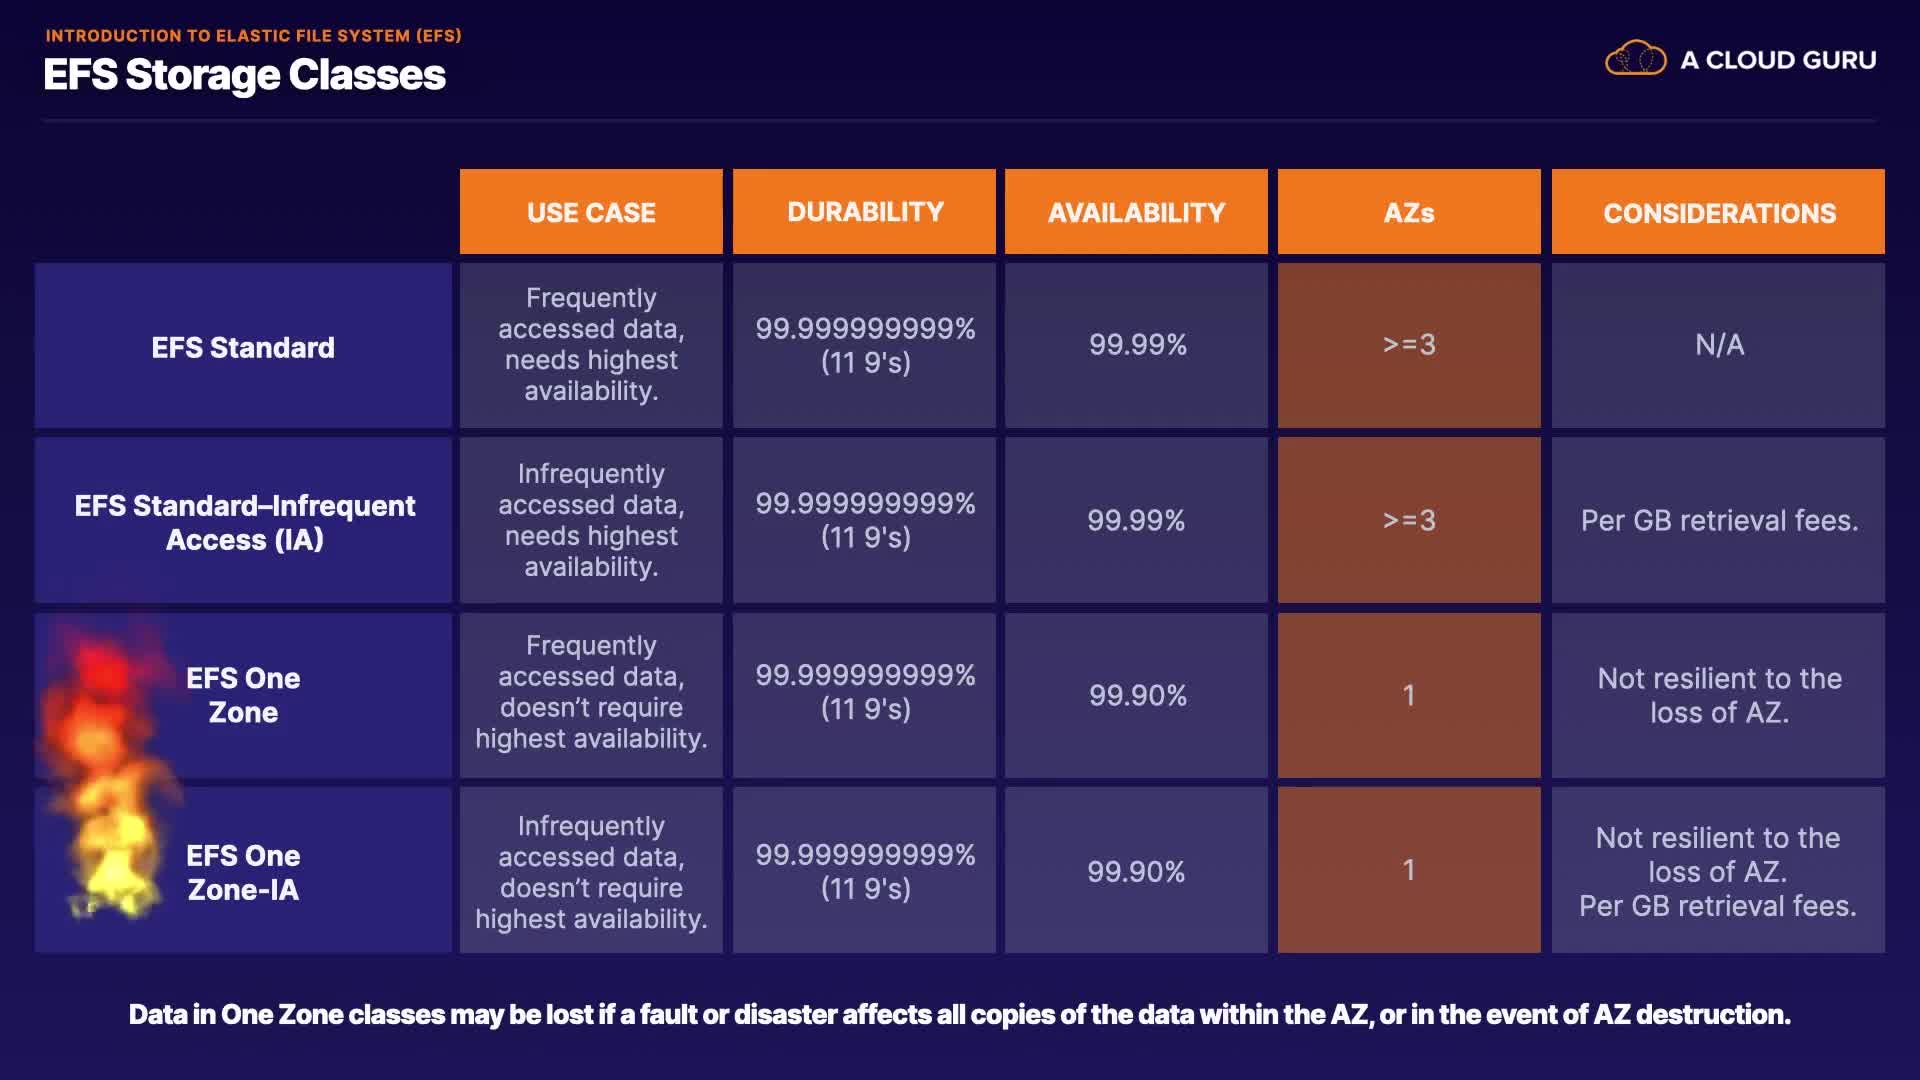
Task: Select the EFS Standard–Infrequent Access row label
Action: coord(244,521)
